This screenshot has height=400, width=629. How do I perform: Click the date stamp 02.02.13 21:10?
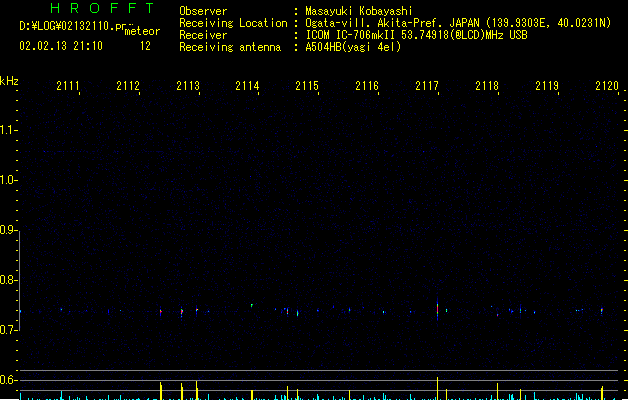61,46
